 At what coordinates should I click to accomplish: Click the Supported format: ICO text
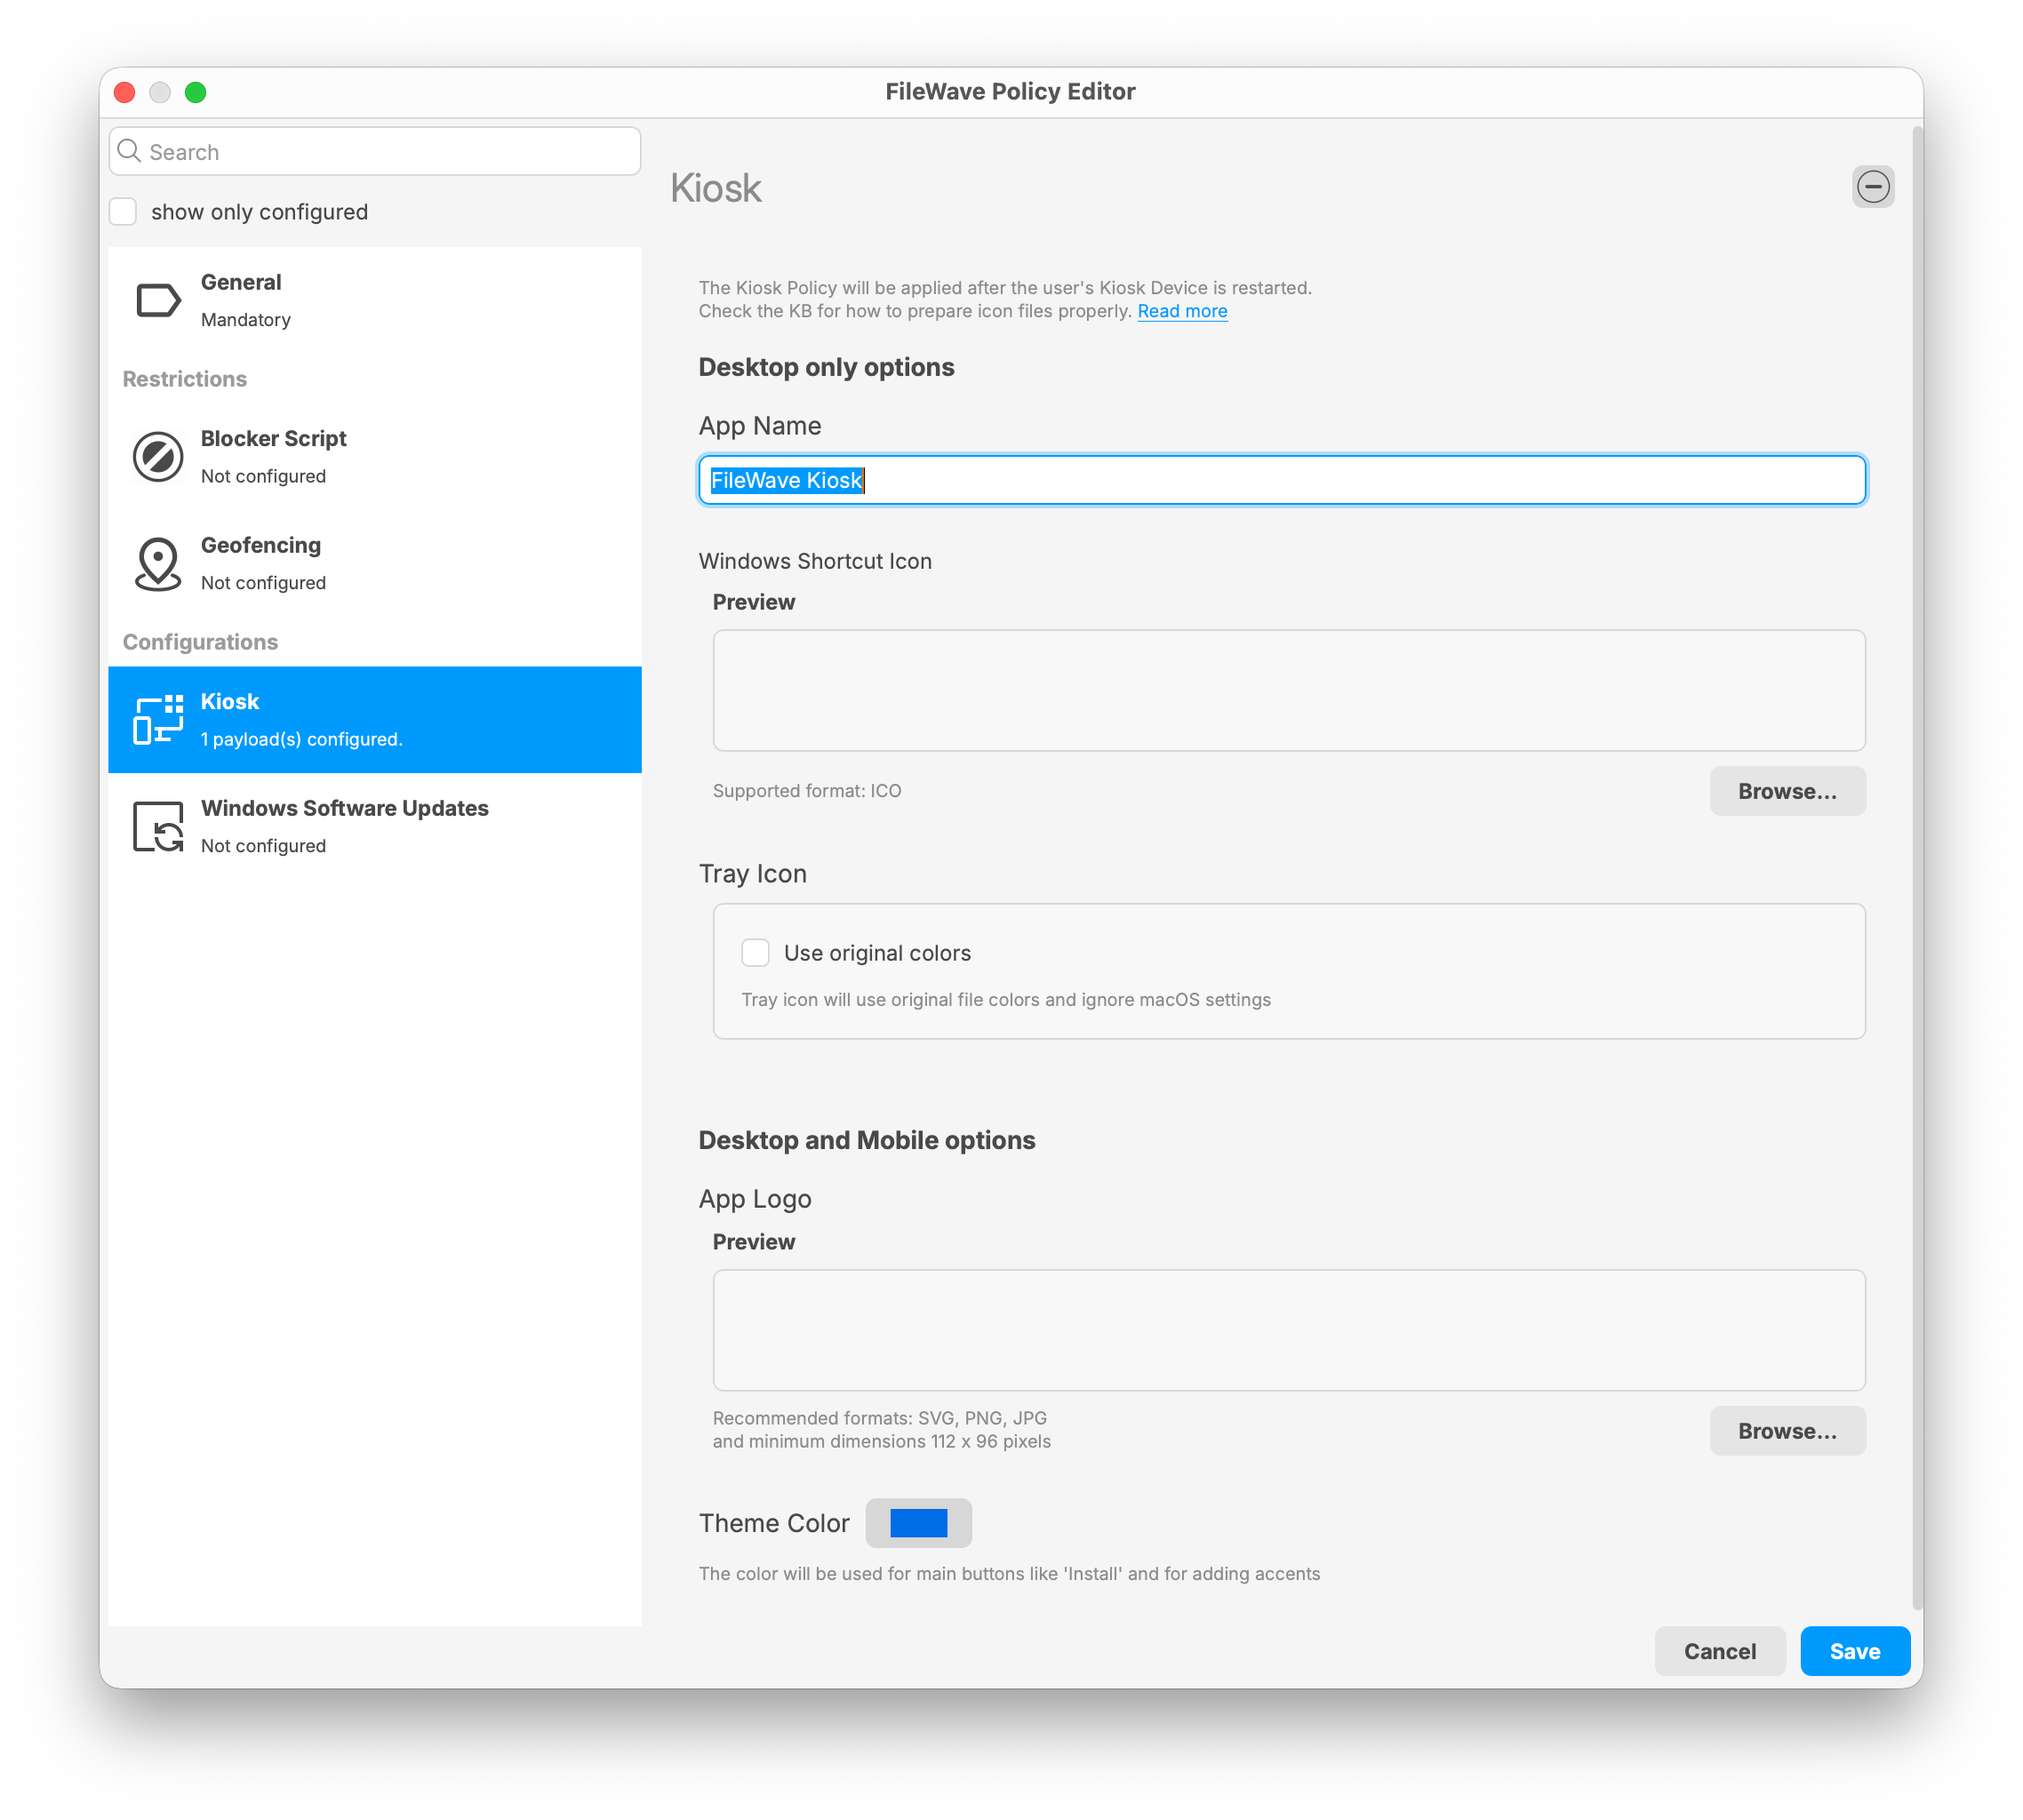[807, 791]
